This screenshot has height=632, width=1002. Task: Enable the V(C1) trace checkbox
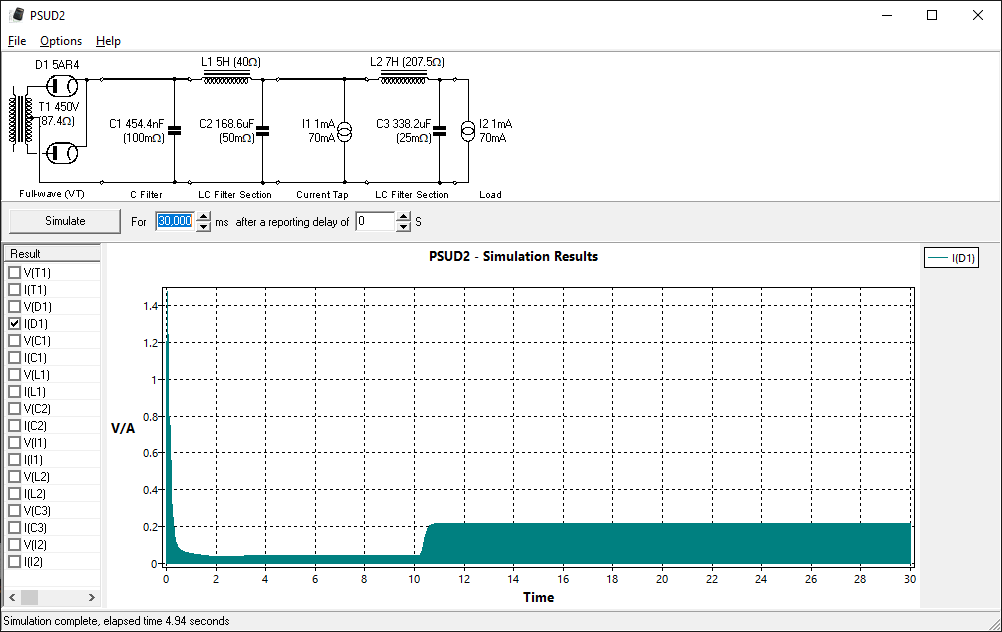coord(14,341)
